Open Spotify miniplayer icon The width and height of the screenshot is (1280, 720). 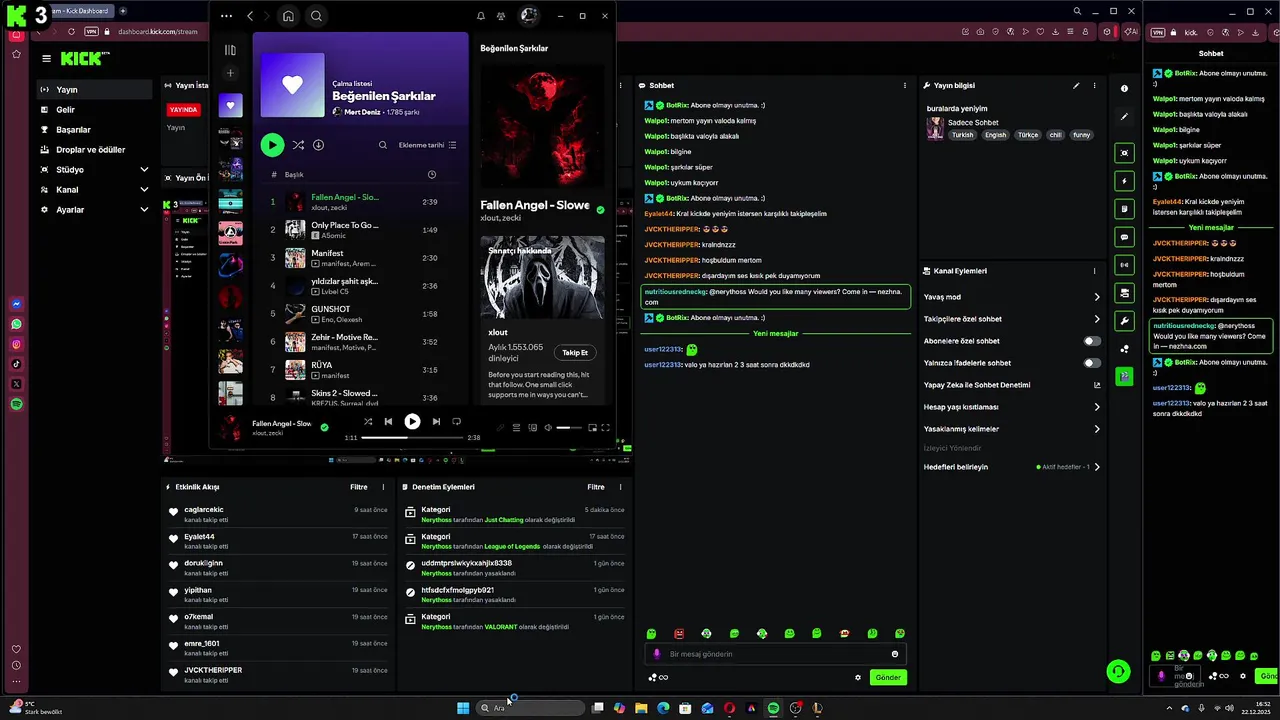point(592,428)
